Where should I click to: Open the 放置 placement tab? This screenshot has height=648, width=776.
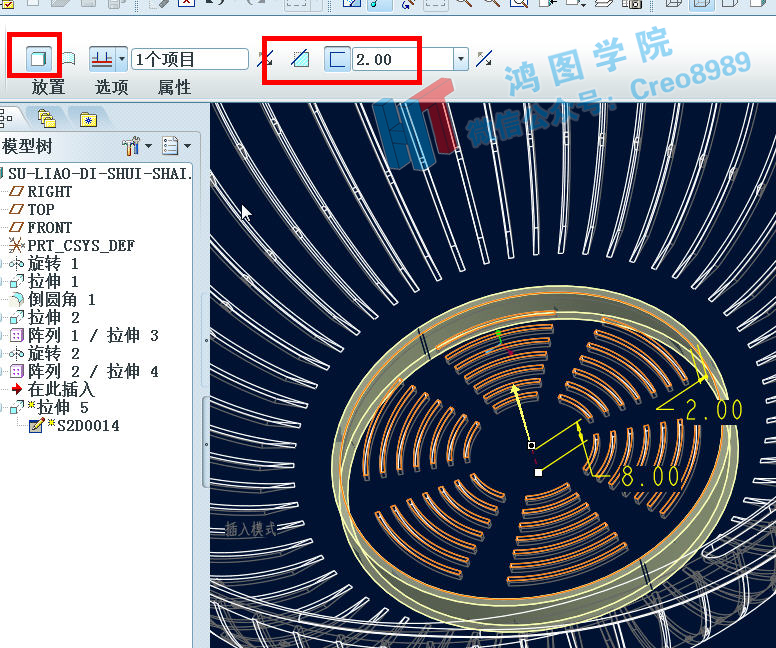(48, 87)
